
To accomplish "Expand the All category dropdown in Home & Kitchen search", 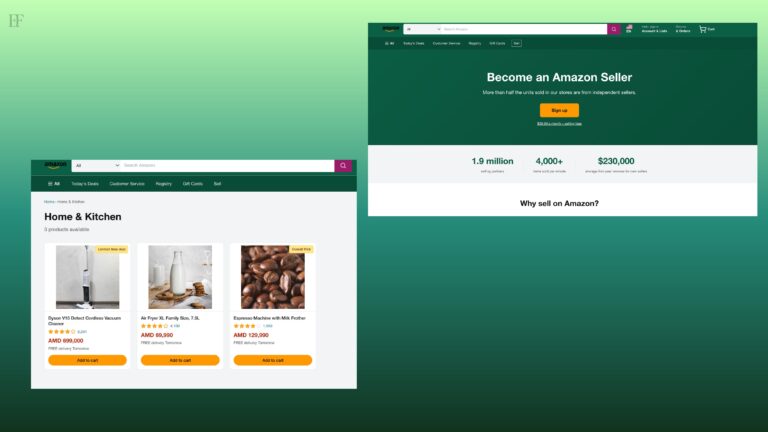I will [x=96, y=166].
